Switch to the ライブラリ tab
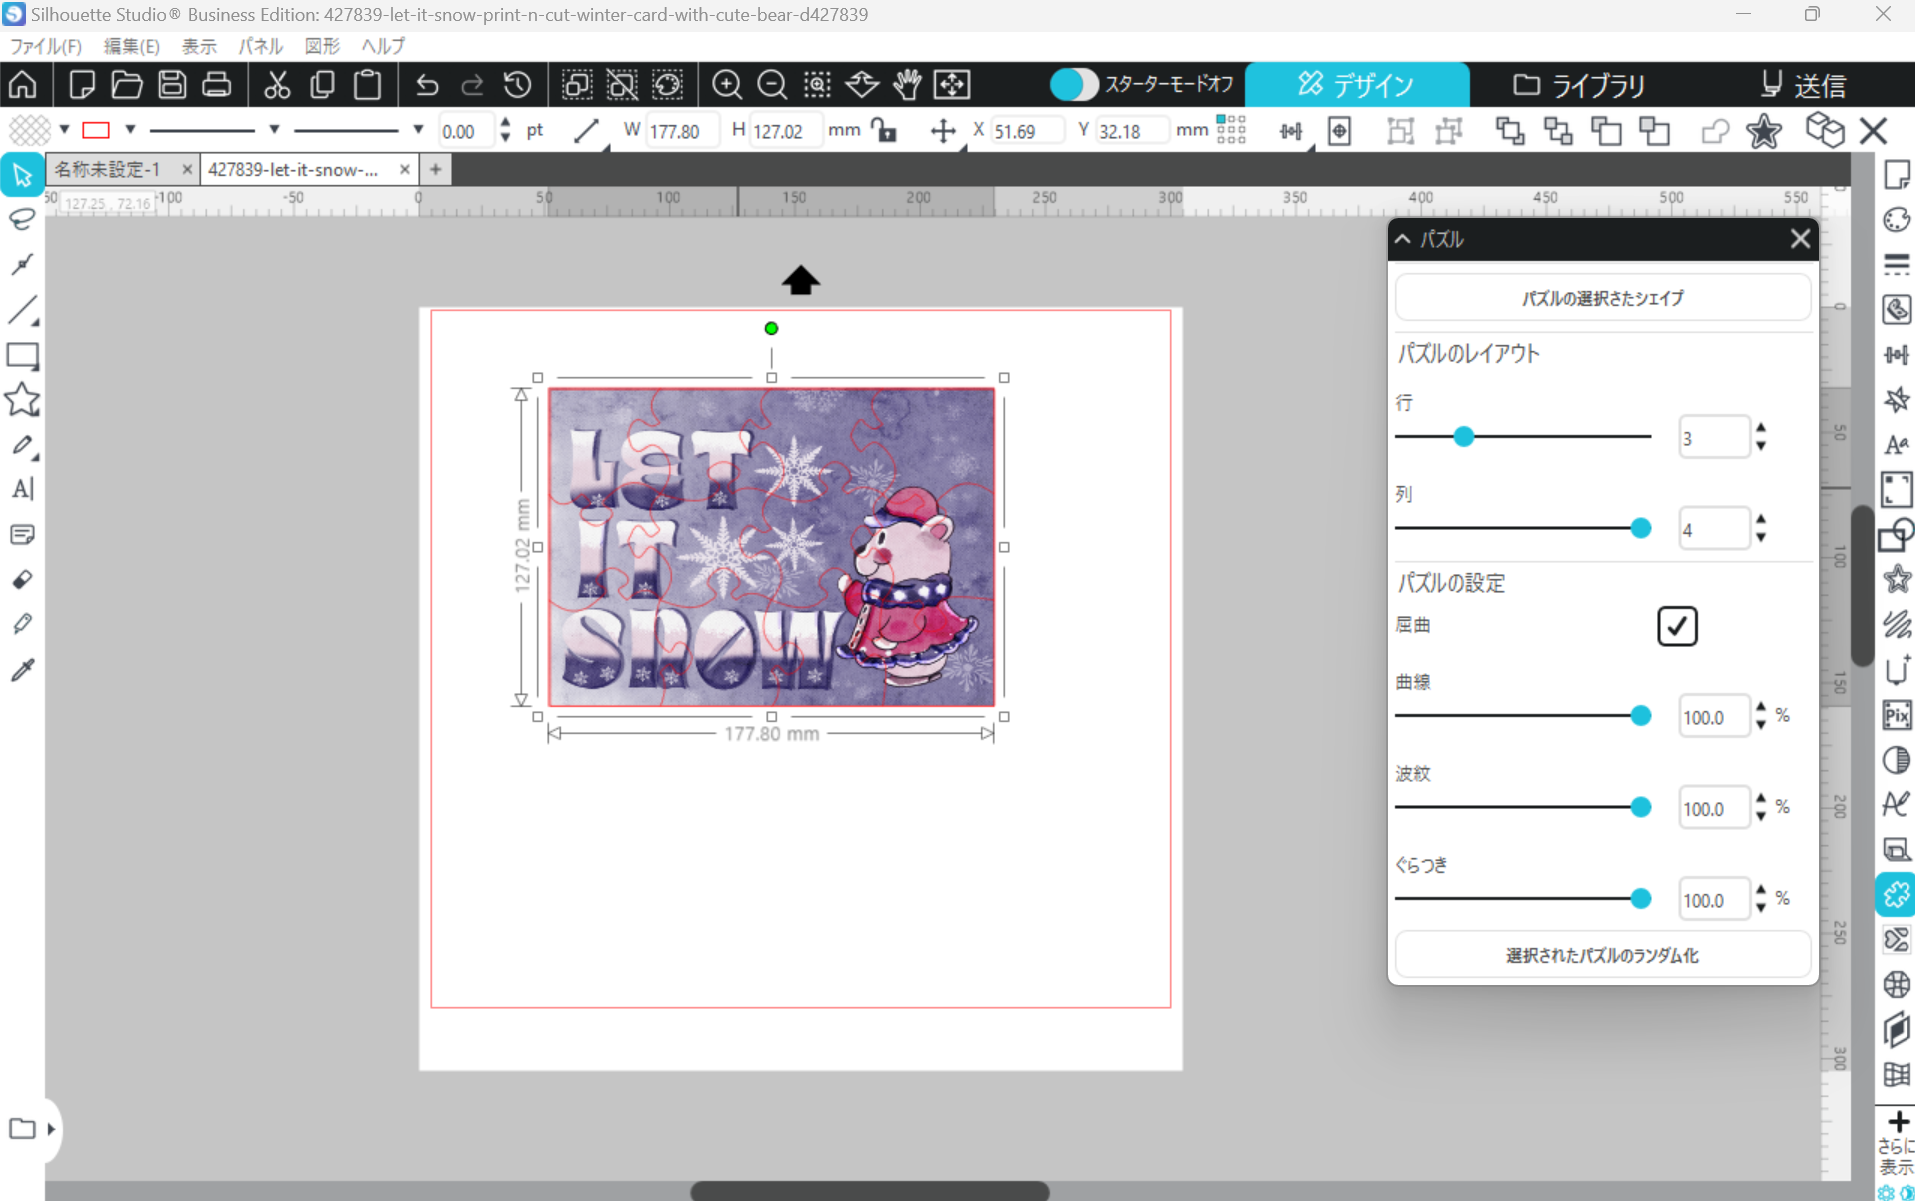1915x1201 pixels. [1579, 85]
